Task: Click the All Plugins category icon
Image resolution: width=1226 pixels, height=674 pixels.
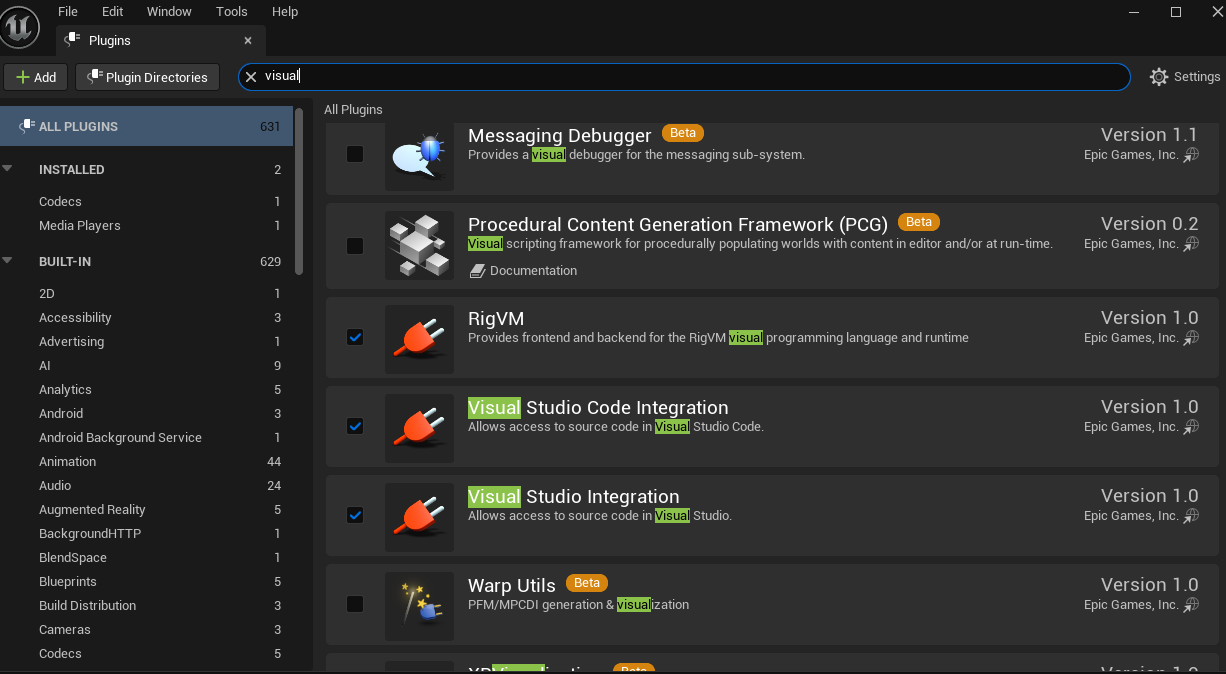Action: 27,126
